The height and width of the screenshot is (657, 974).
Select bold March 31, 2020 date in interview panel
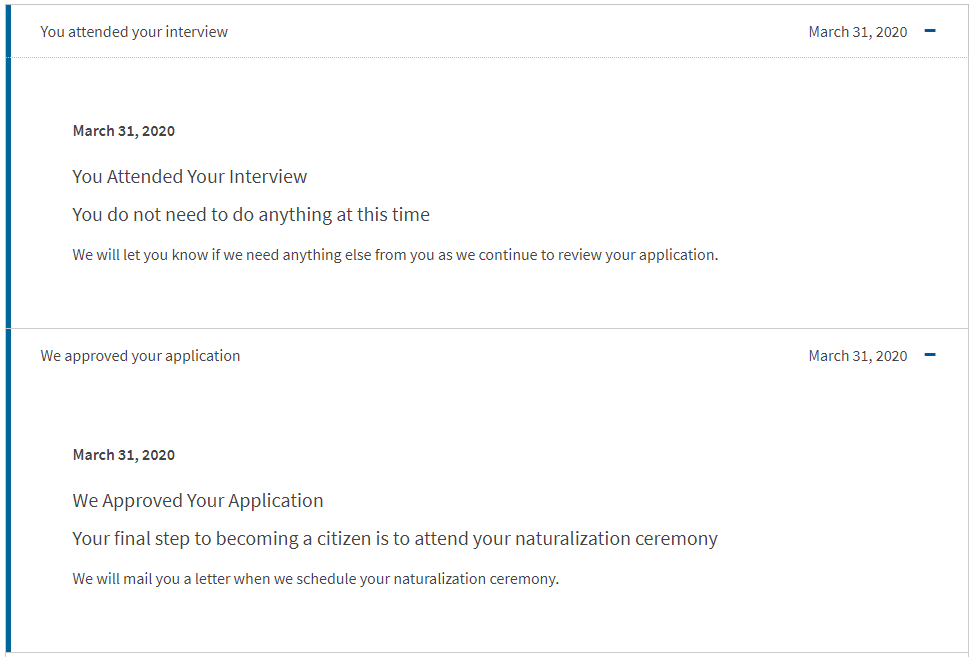[124, 131]
